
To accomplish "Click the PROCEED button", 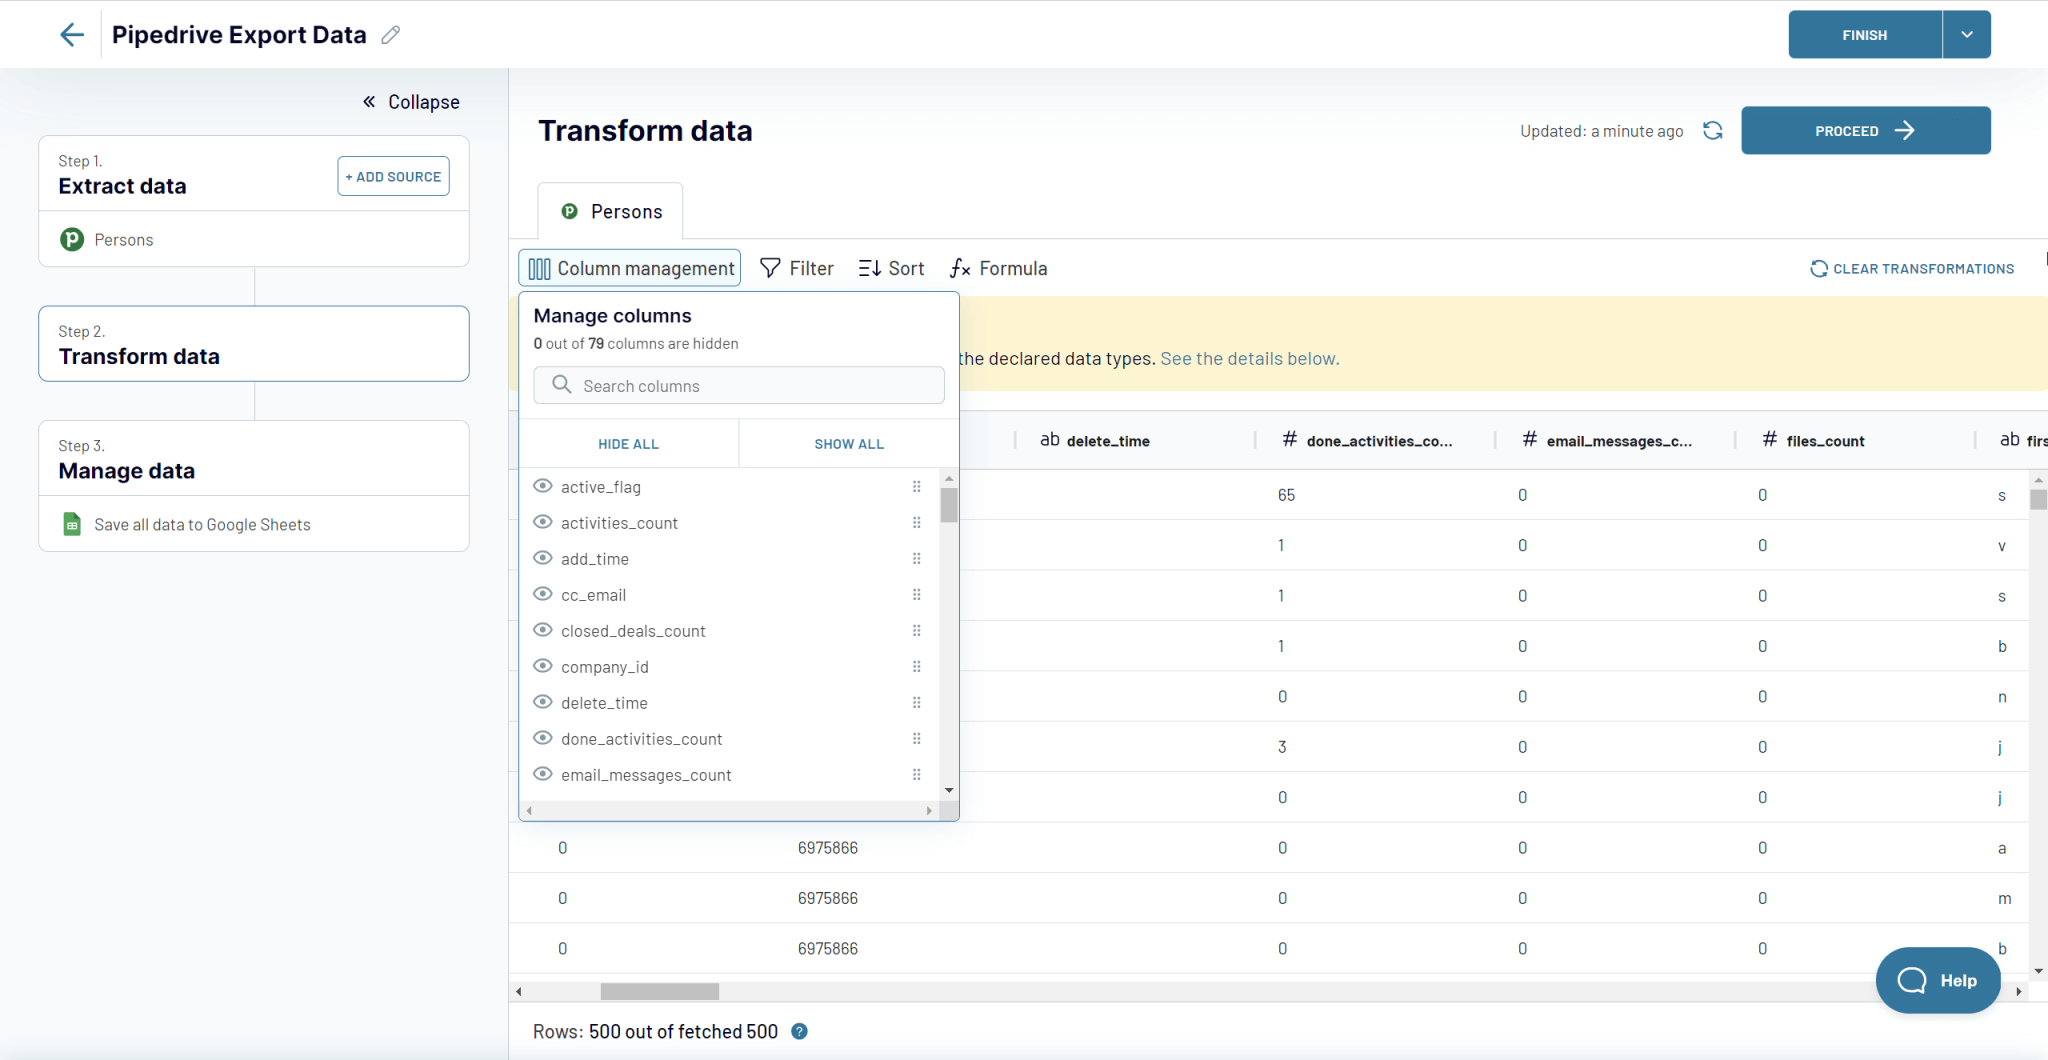I will pyautogui.click(x=1864, y=130).
